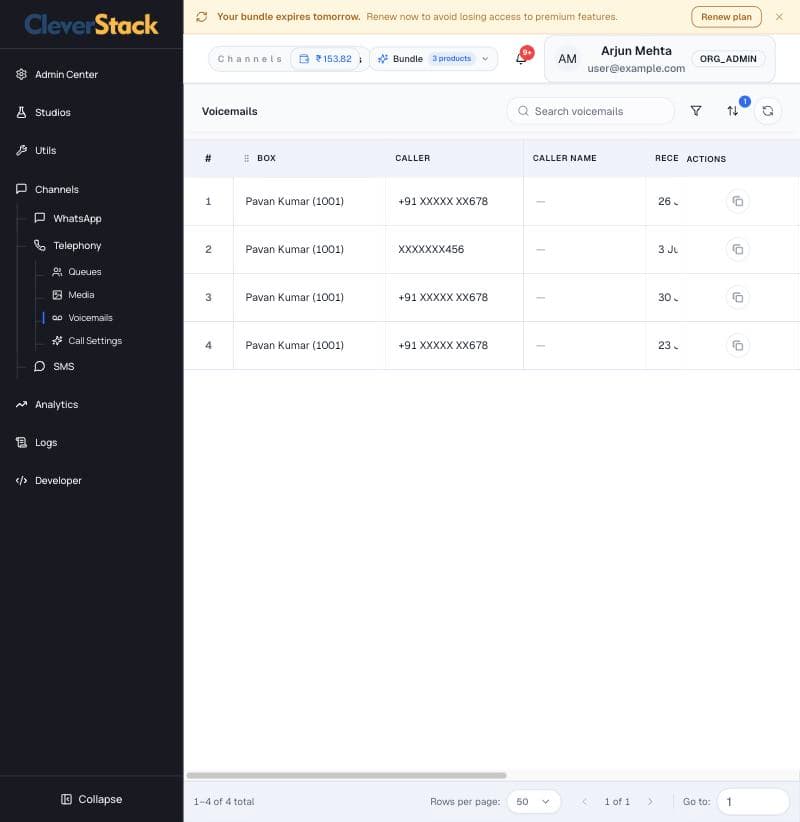
Task: Click Renew plan button
Action: (x=726, y=17)
